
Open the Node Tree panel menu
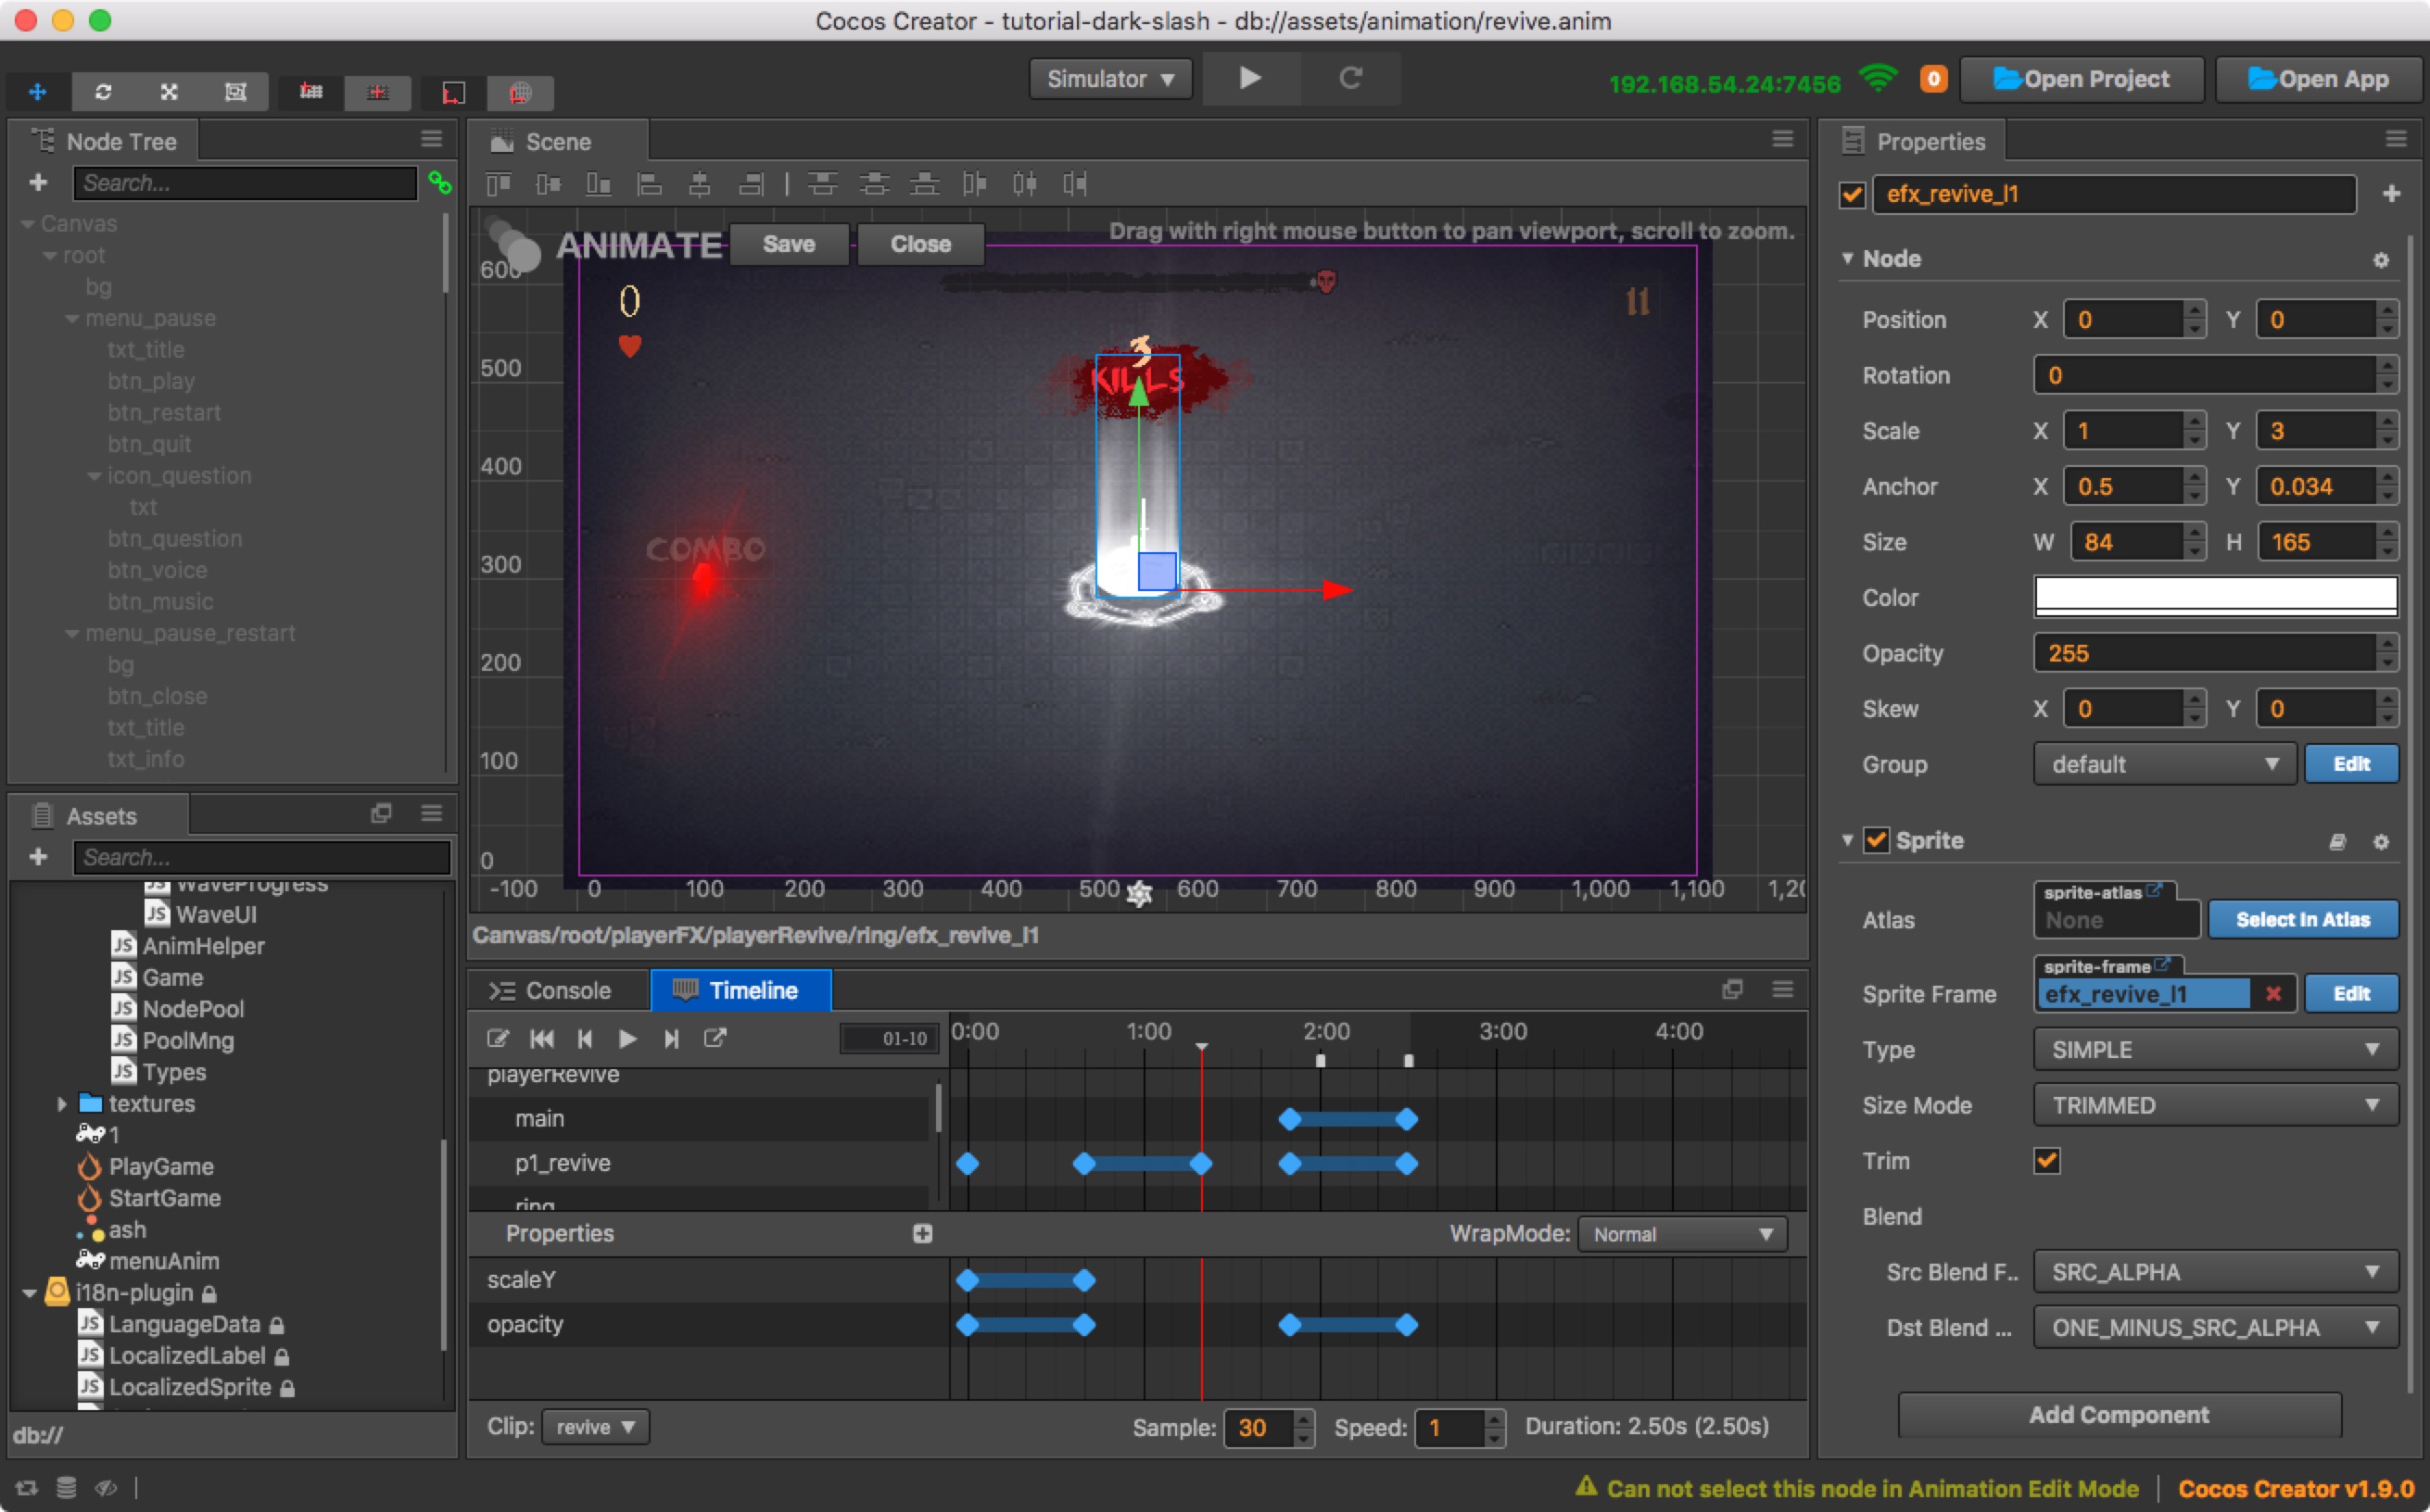tap(432, 139)
